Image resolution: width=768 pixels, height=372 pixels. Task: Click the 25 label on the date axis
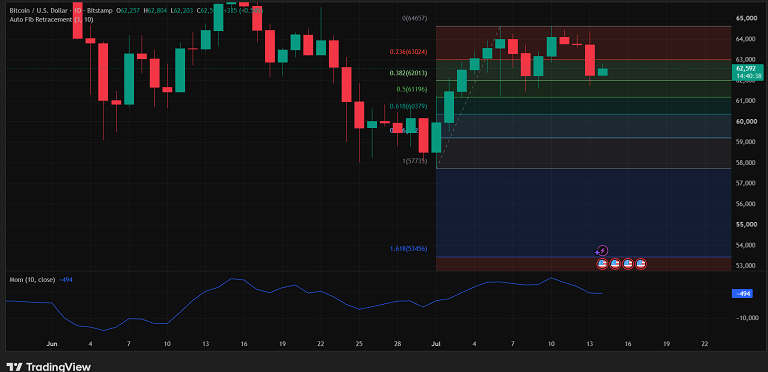click(359, 344)
